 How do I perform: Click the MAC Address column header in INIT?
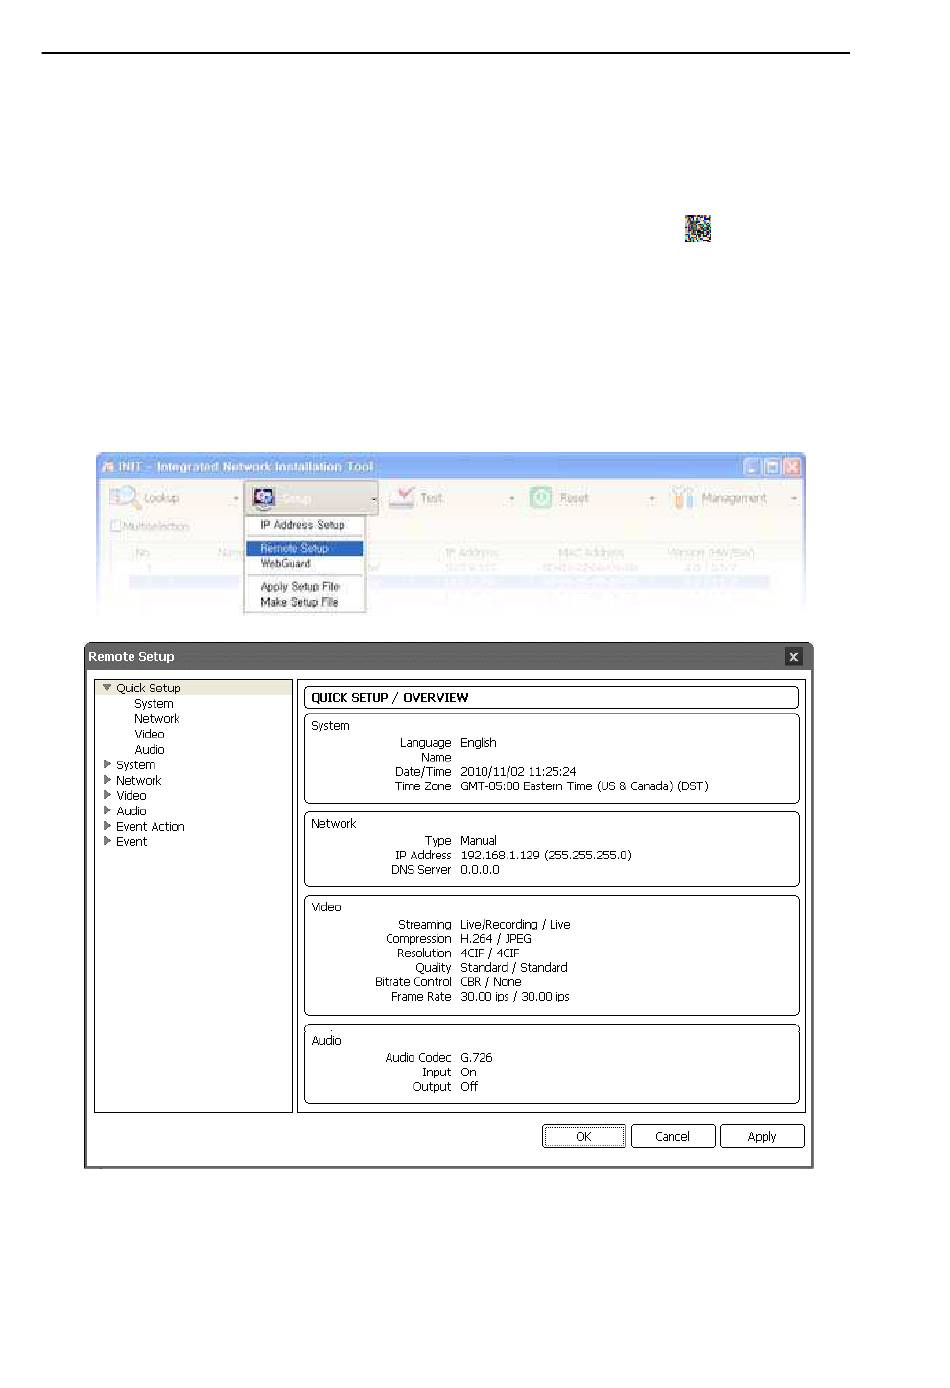tap(591, 552)
